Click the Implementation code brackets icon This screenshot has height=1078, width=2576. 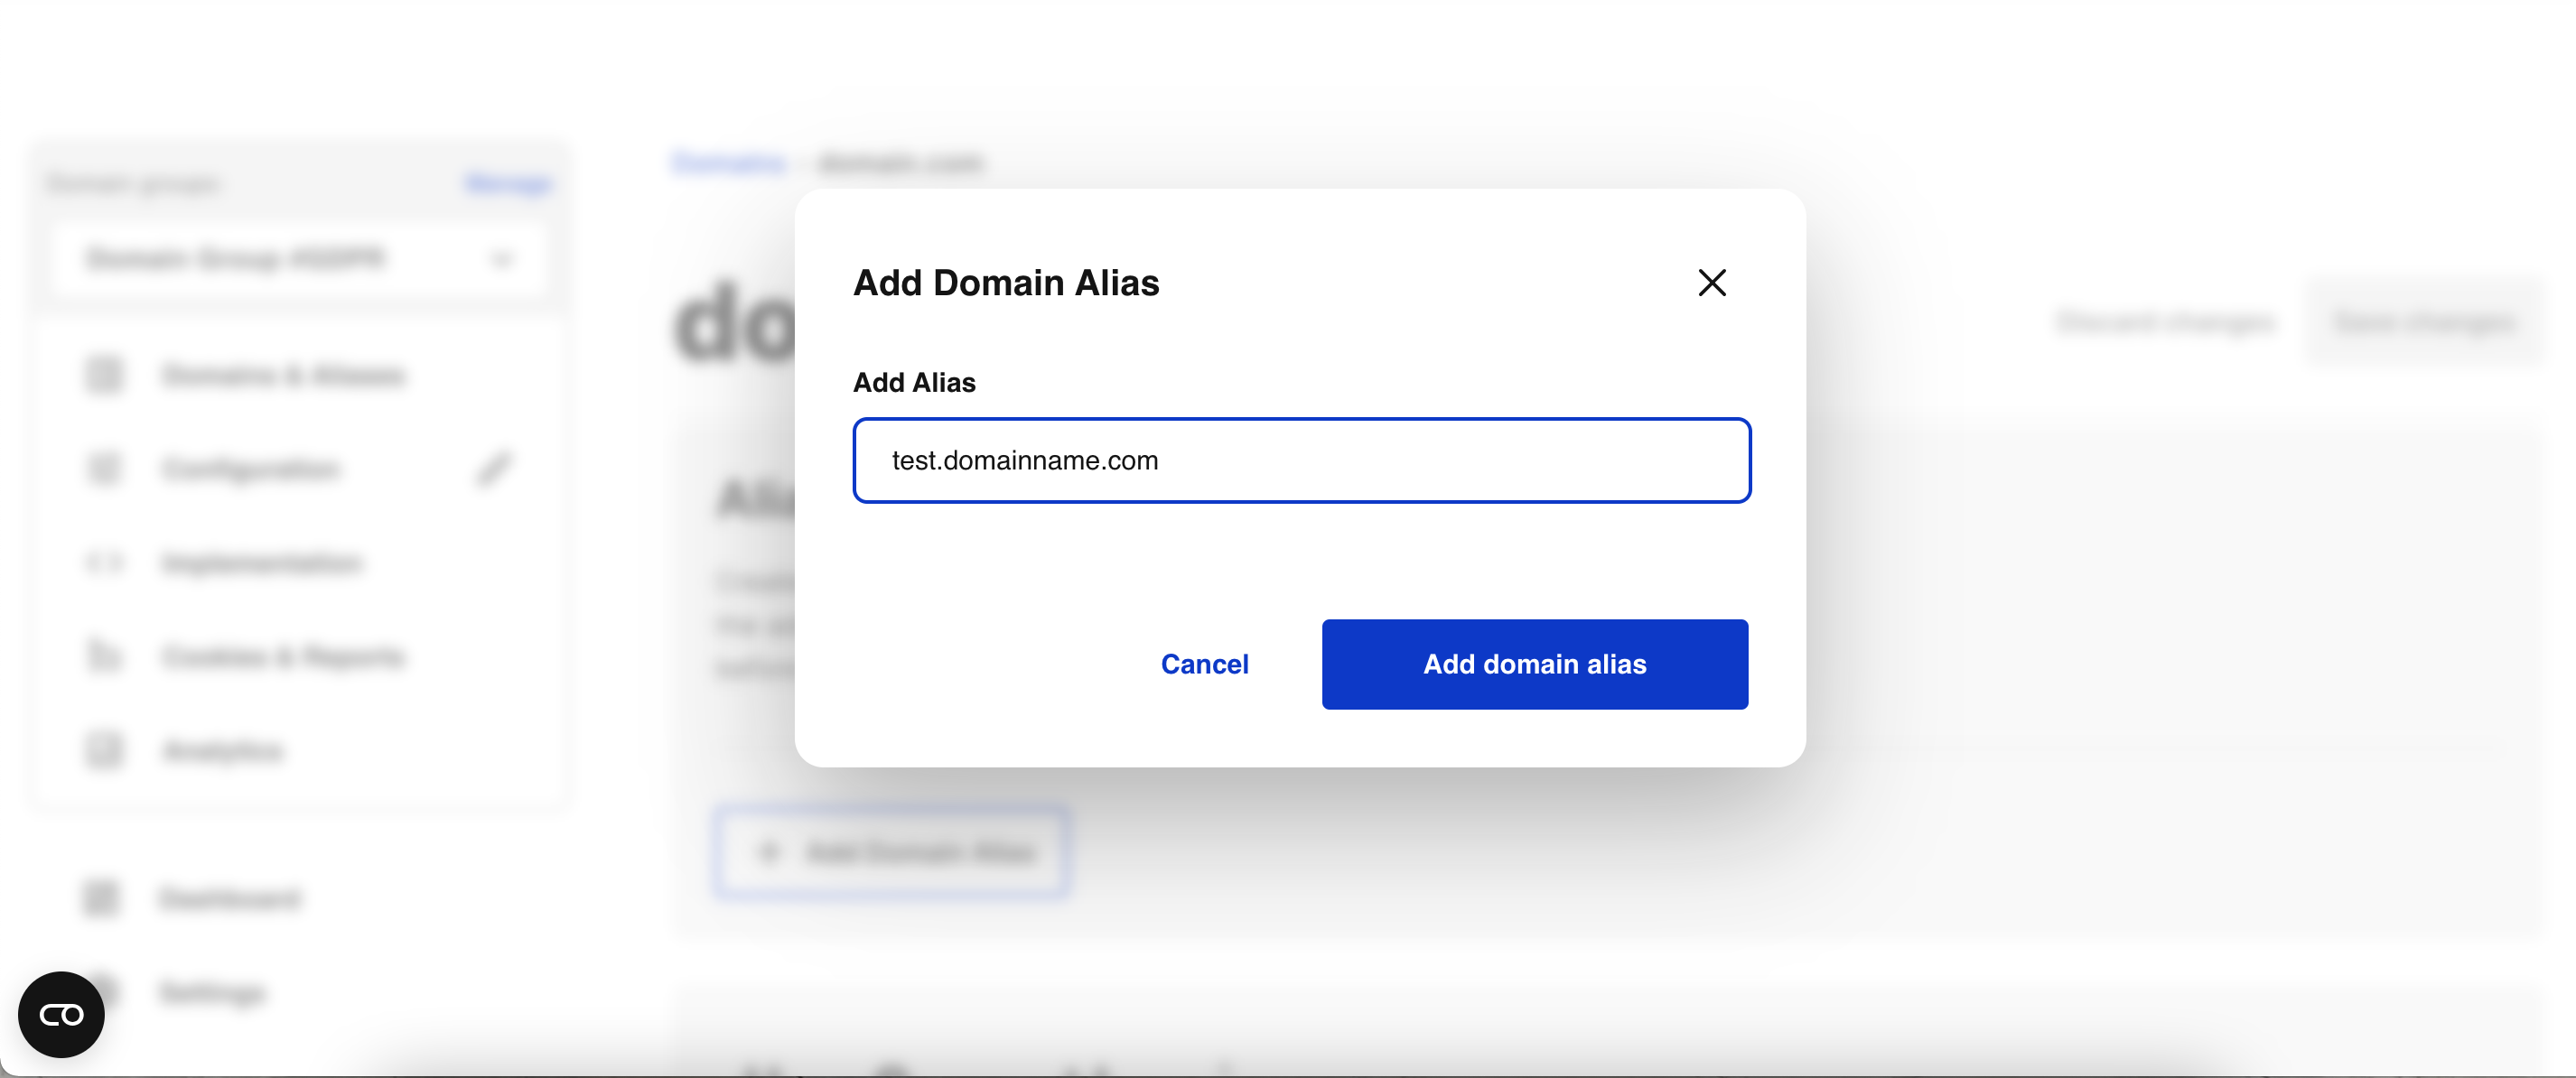click(104, 563)
